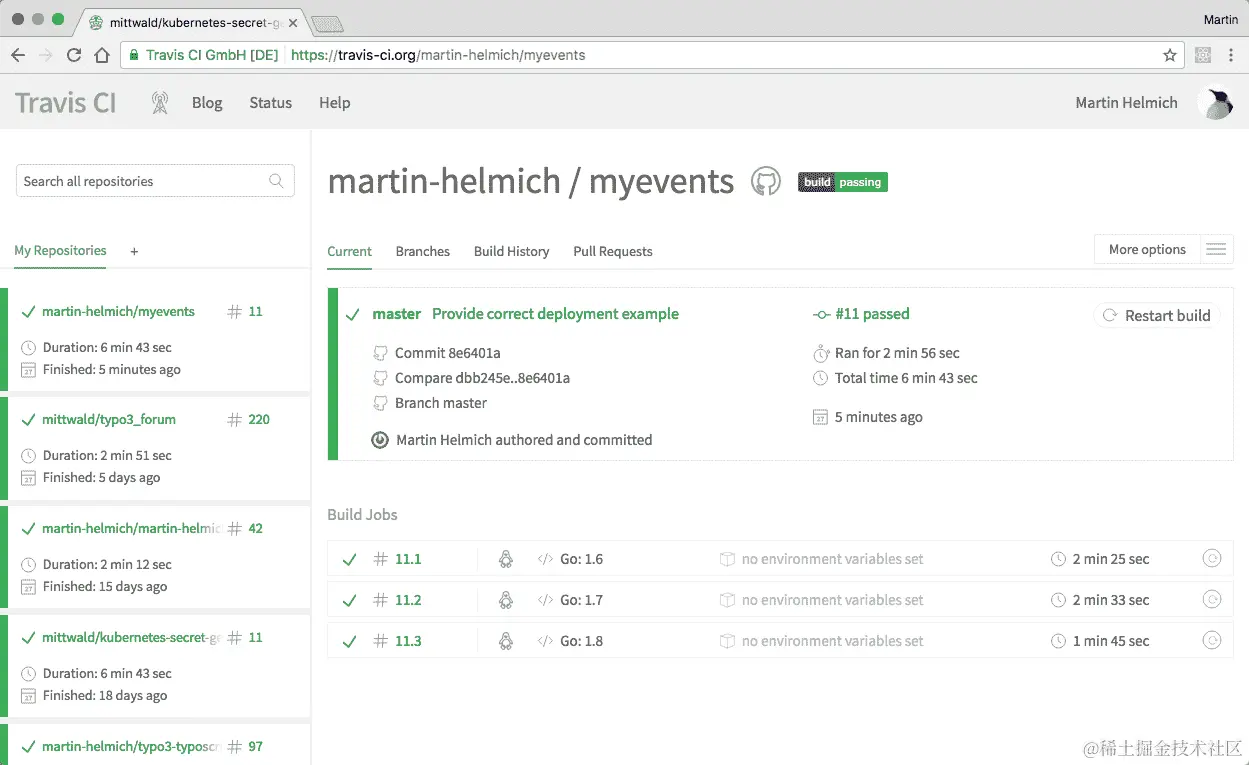The height and width of the screenshot is (765, 1249).
Task: Click the Travis CI broadcast tower icon
Action: pyautogui.click(x=159, y=102)
